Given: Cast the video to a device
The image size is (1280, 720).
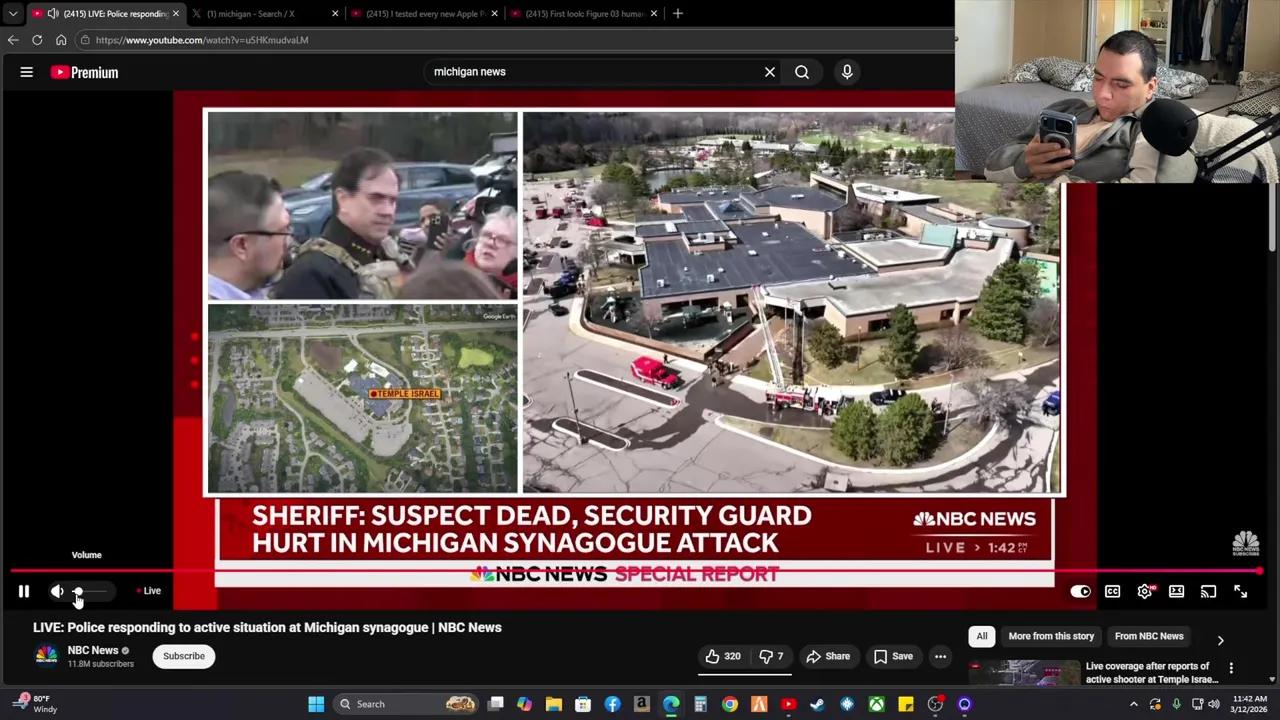Looking at the screenshot, I should pyautogui.click(x=1208, y=592).
